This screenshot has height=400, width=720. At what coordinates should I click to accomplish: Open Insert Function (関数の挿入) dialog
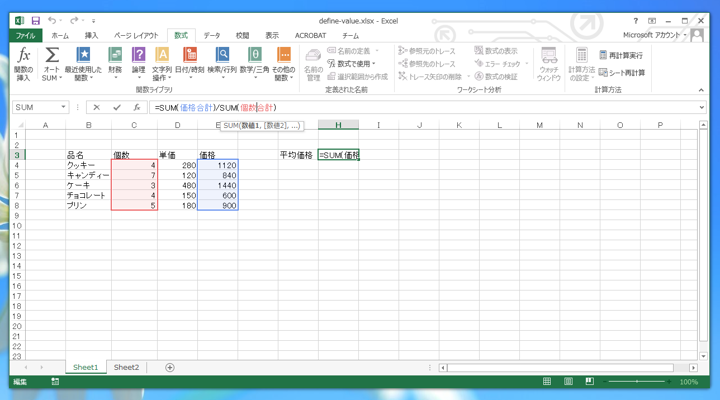(x=23, y=64)
